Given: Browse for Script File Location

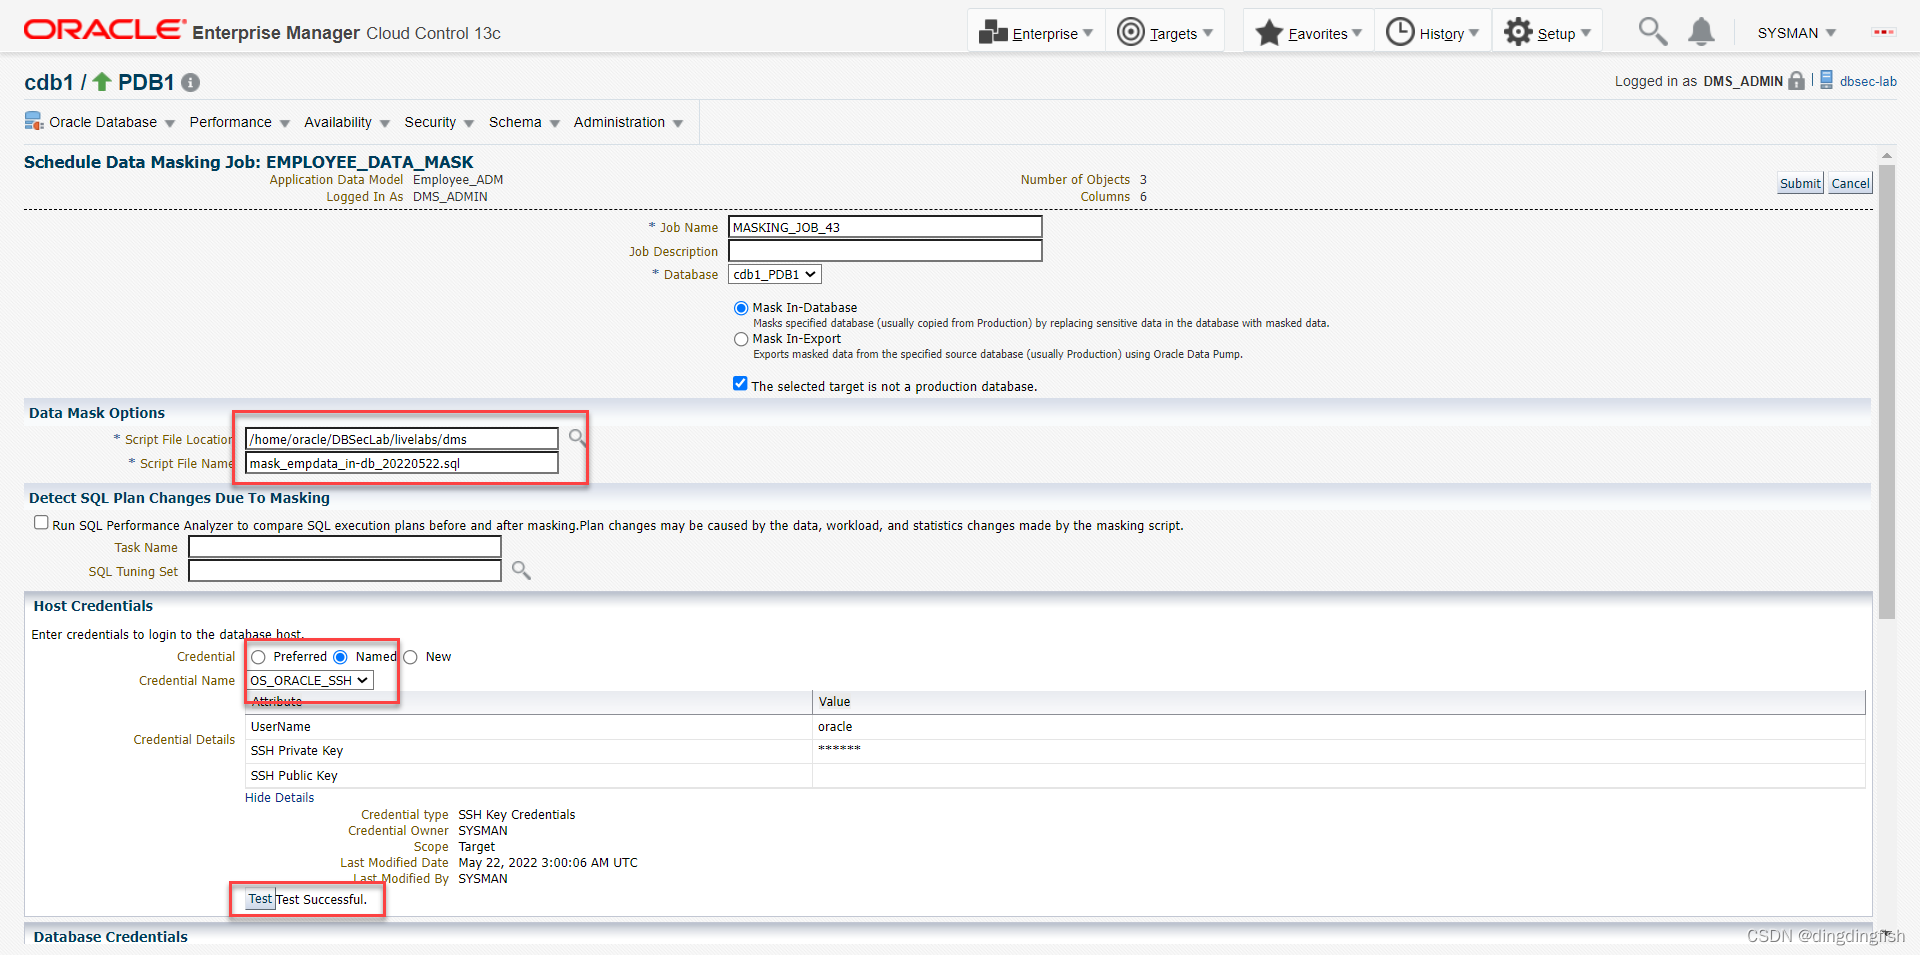Looking at the screenshot, I should [577, 437].
